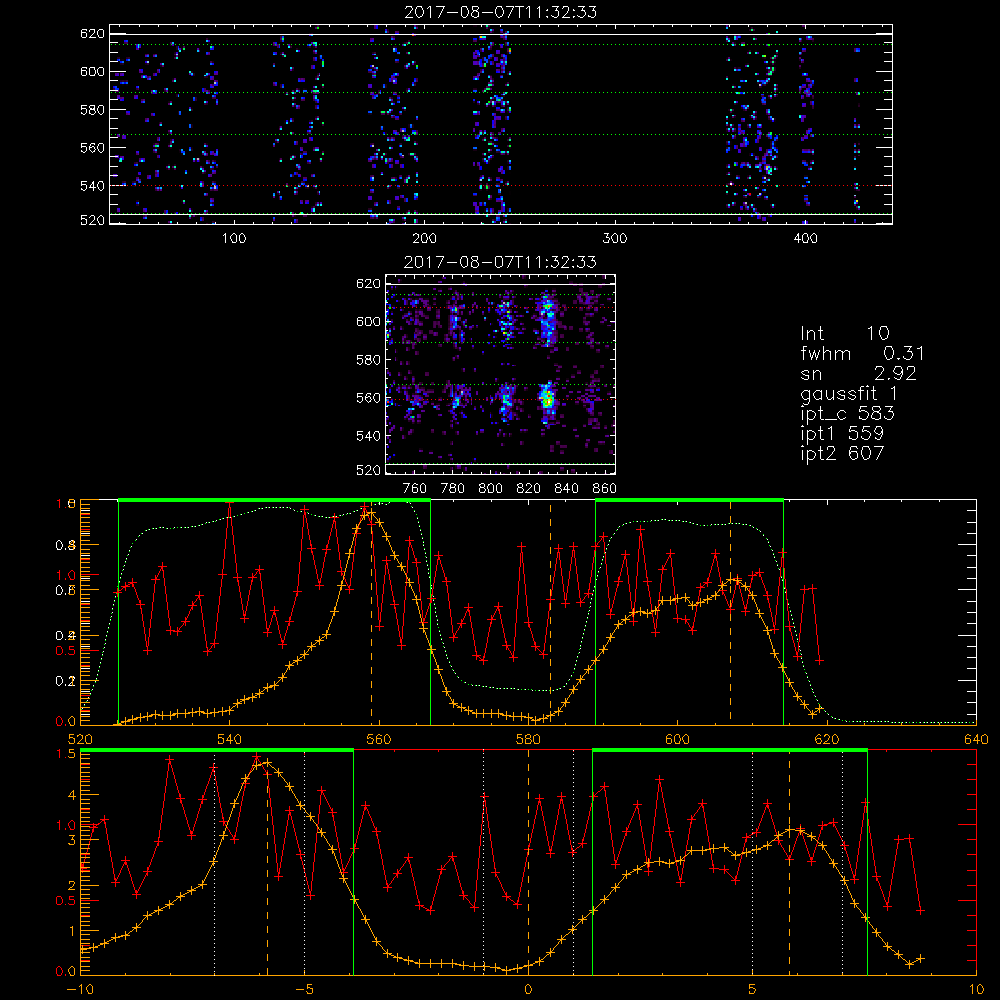Image resolution: width=1000 pixels, height=1000 pixels.
Task: Click x-axis label 820 on middle image
Action: (x=528, y=489)
